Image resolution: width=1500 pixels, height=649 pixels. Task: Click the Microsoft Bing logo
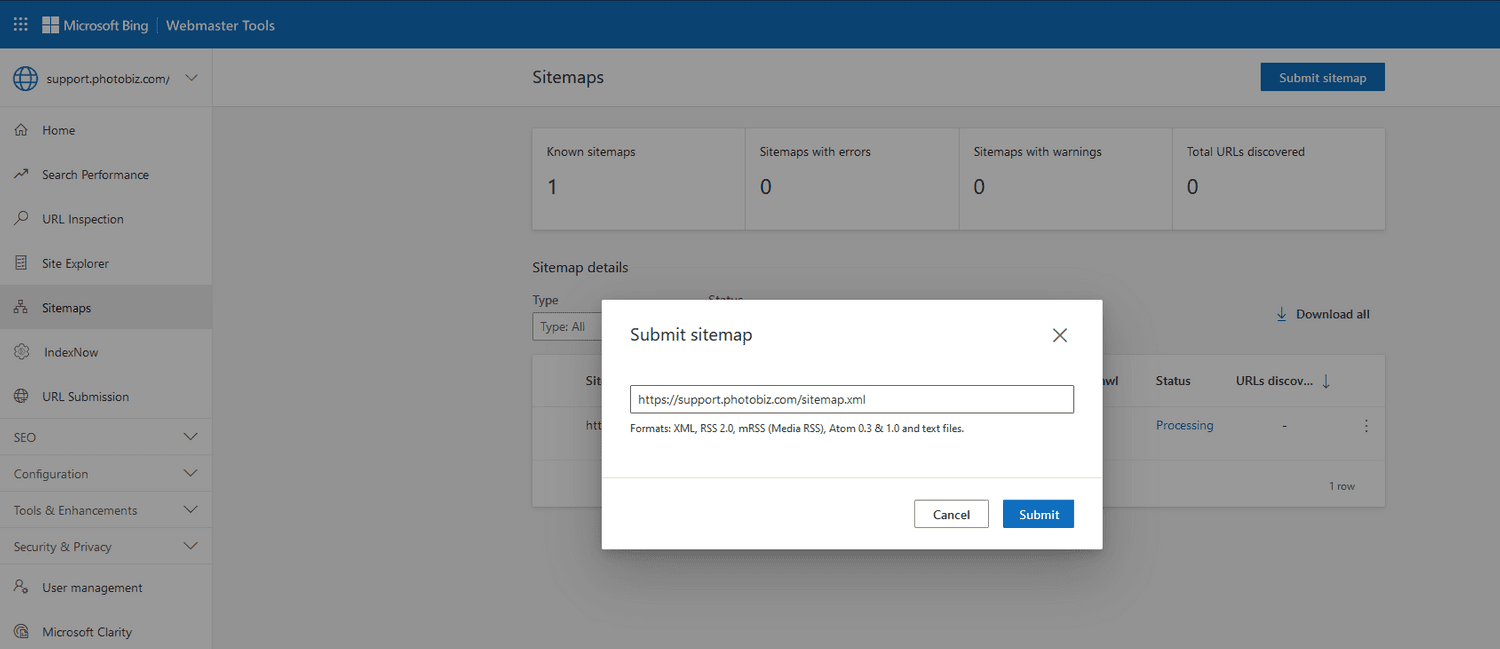click(x=95, y=24)
